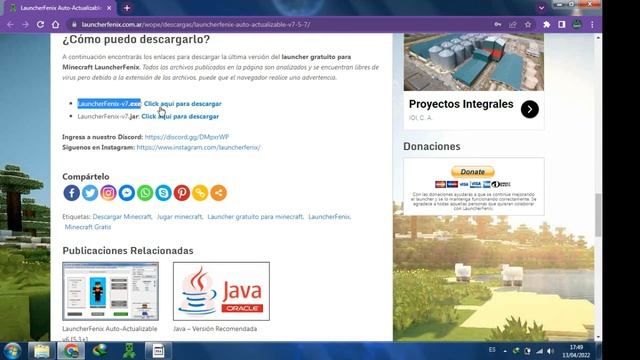Click the page vertical scrollbar thumb
640x360 pixels.
pyautogui.click(x=598, y=215)
